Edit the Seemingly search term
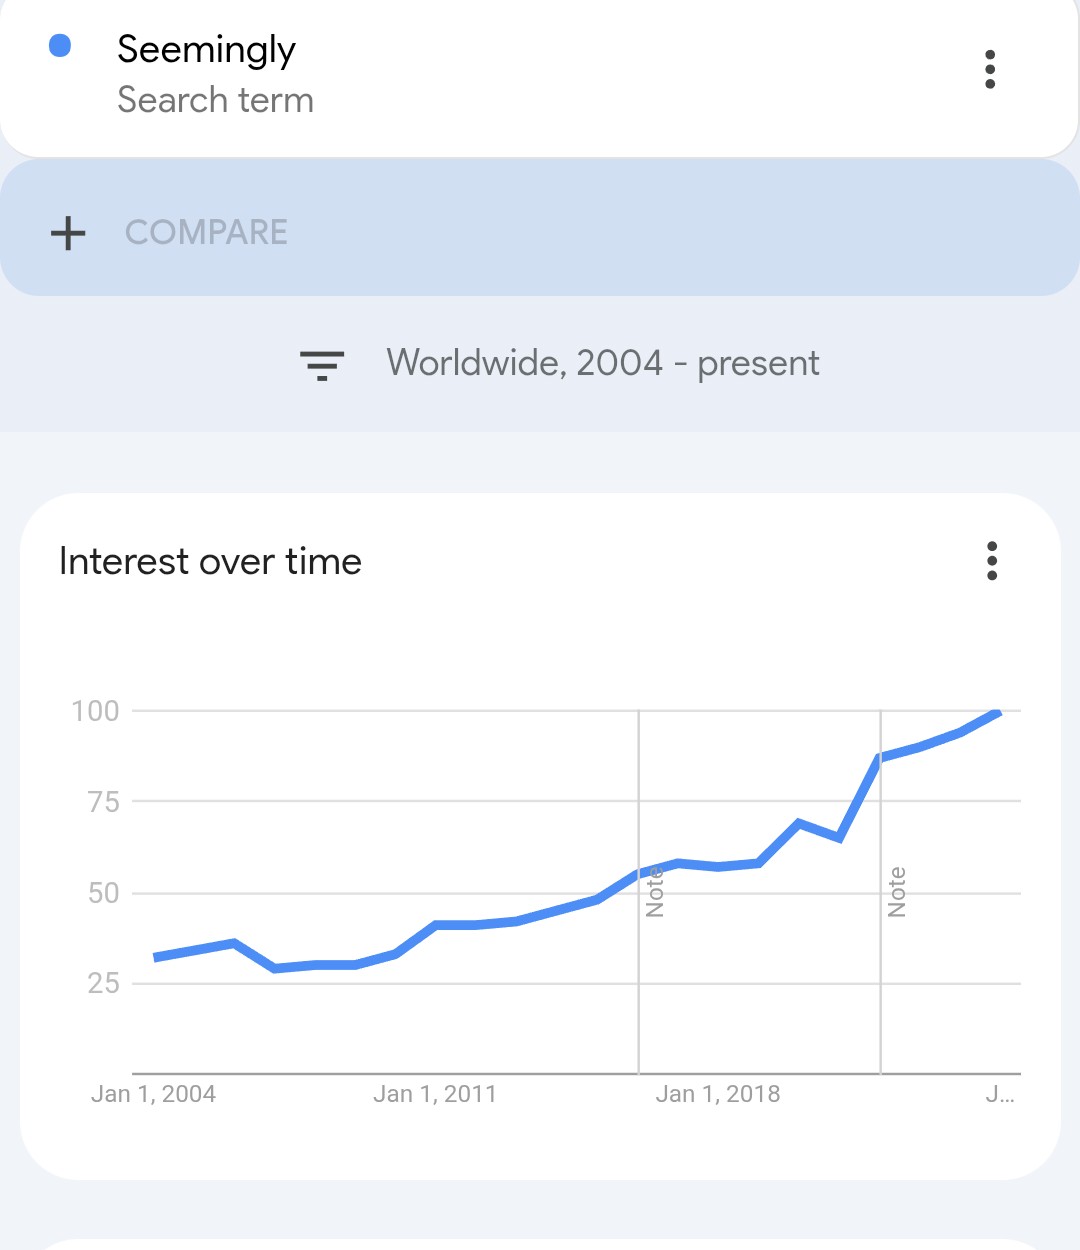1080x1250 pixels. tap(206, 50)
